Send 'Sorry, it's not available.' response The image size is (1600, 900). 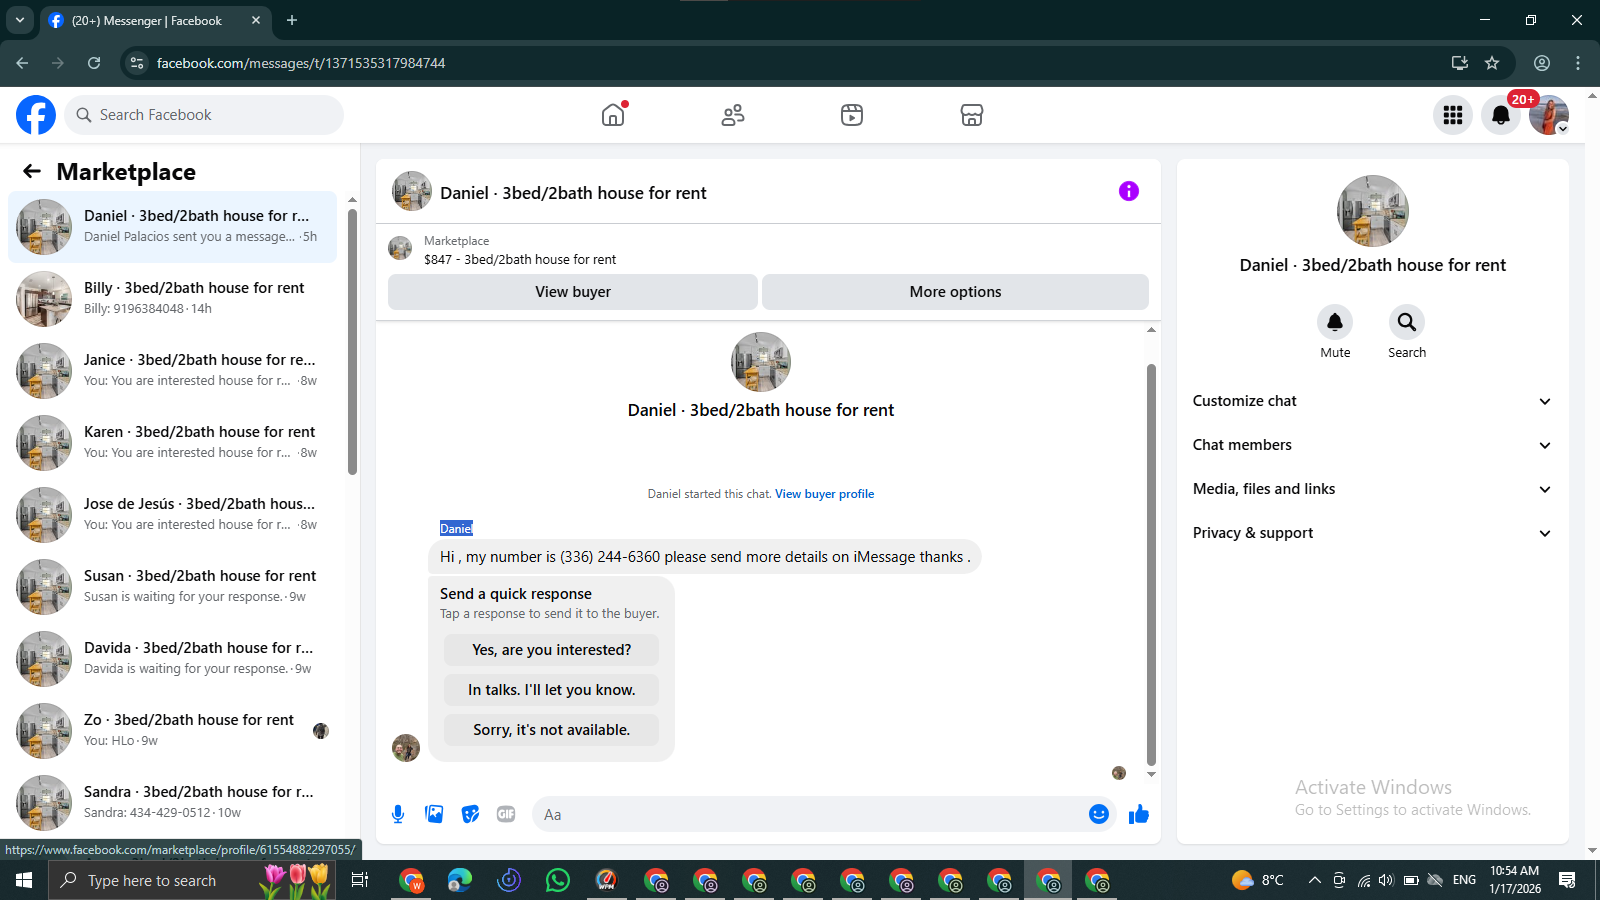pos(551,730)
